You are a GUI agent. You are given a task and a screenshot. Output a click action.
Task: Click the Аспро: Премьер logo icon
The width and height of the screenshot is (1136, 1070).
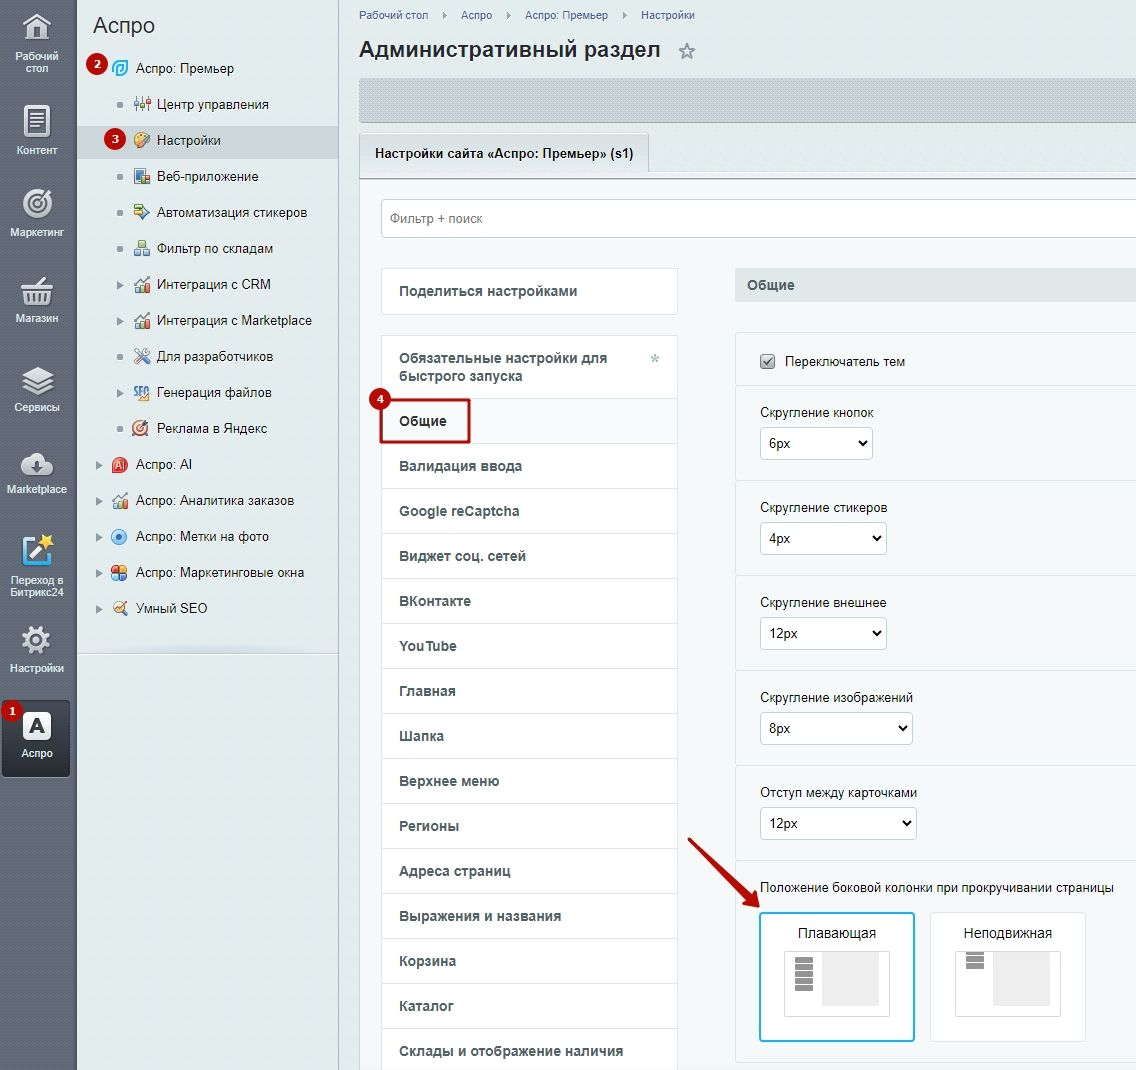click(x=120, y=69)
